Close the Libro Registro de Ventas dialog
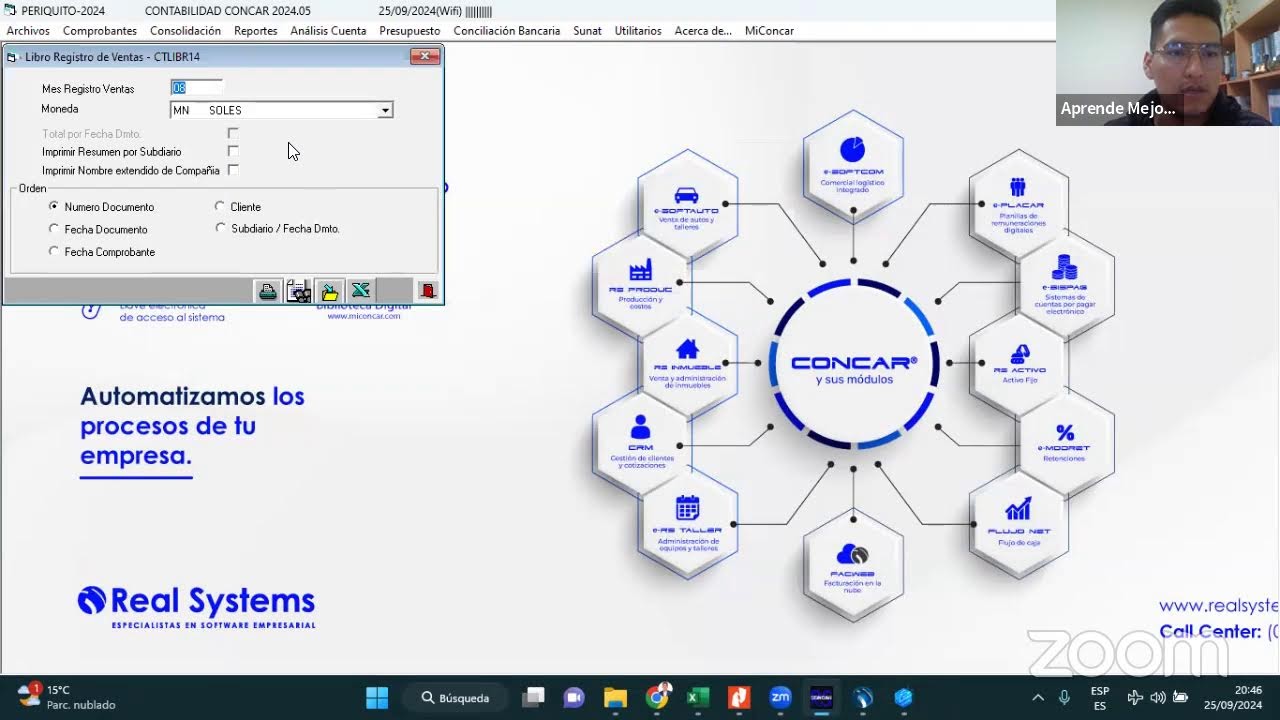1280x720 pixels. coord(425,57)
